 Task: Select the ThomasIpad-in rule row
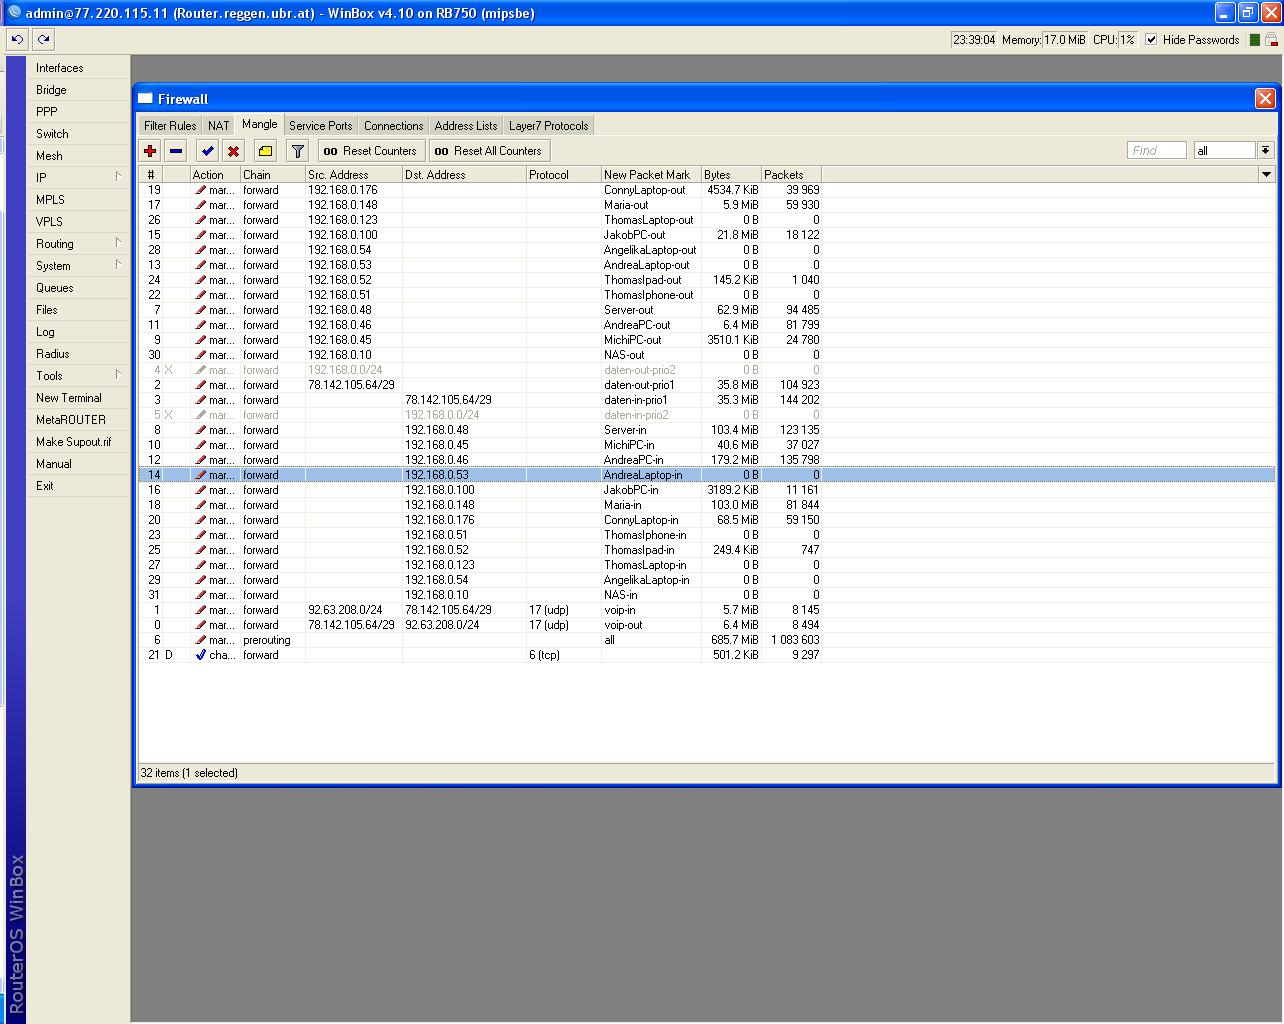click(707, 550)
